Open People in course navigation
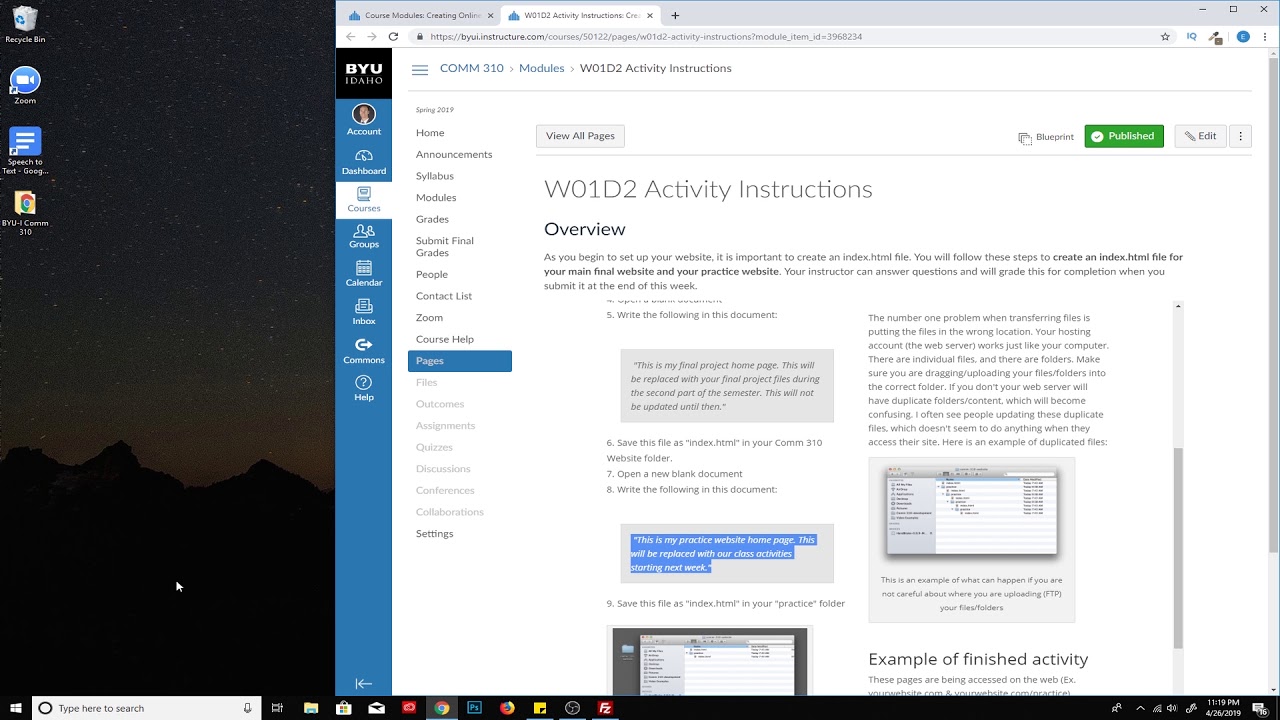 tap(432, 274)
